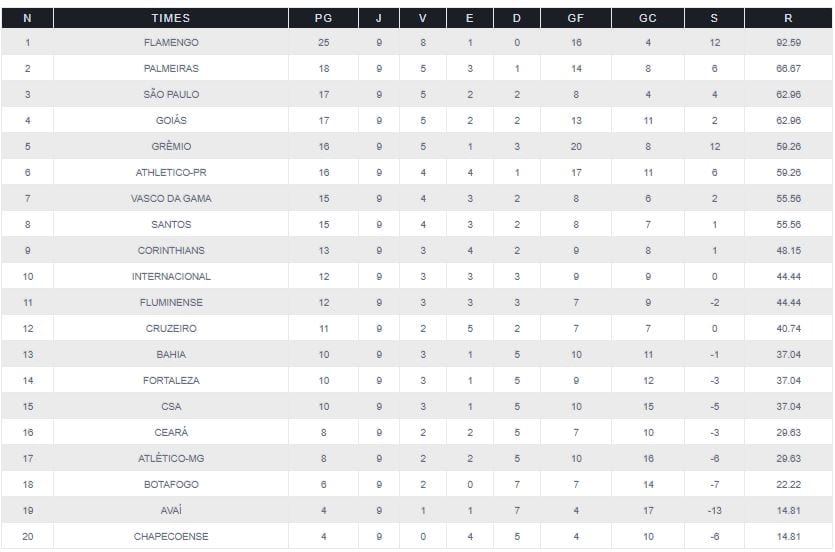Select Botafogo in the standings
This screenshot has height=552, width=835.
171,485
